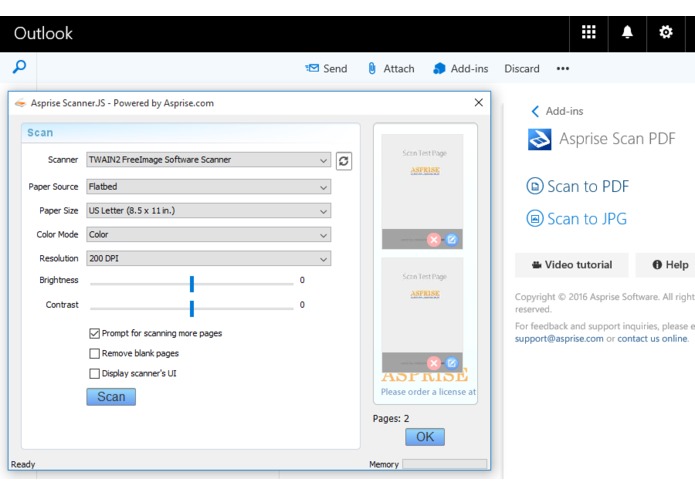
Task: Expand the Paper Size dropdown
Action: pos(208,211)
